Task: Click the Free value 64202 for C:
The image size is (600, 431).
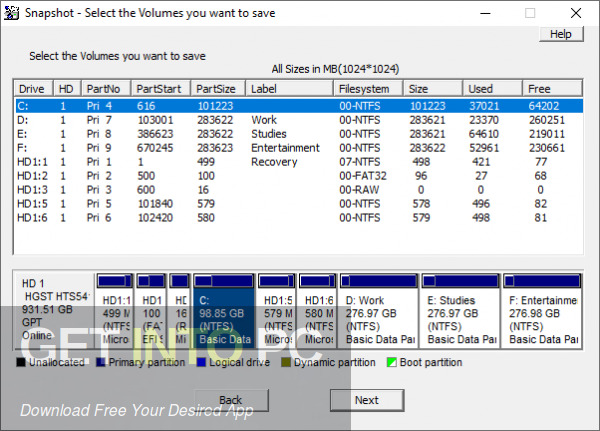Action: [x=544, y=106]
